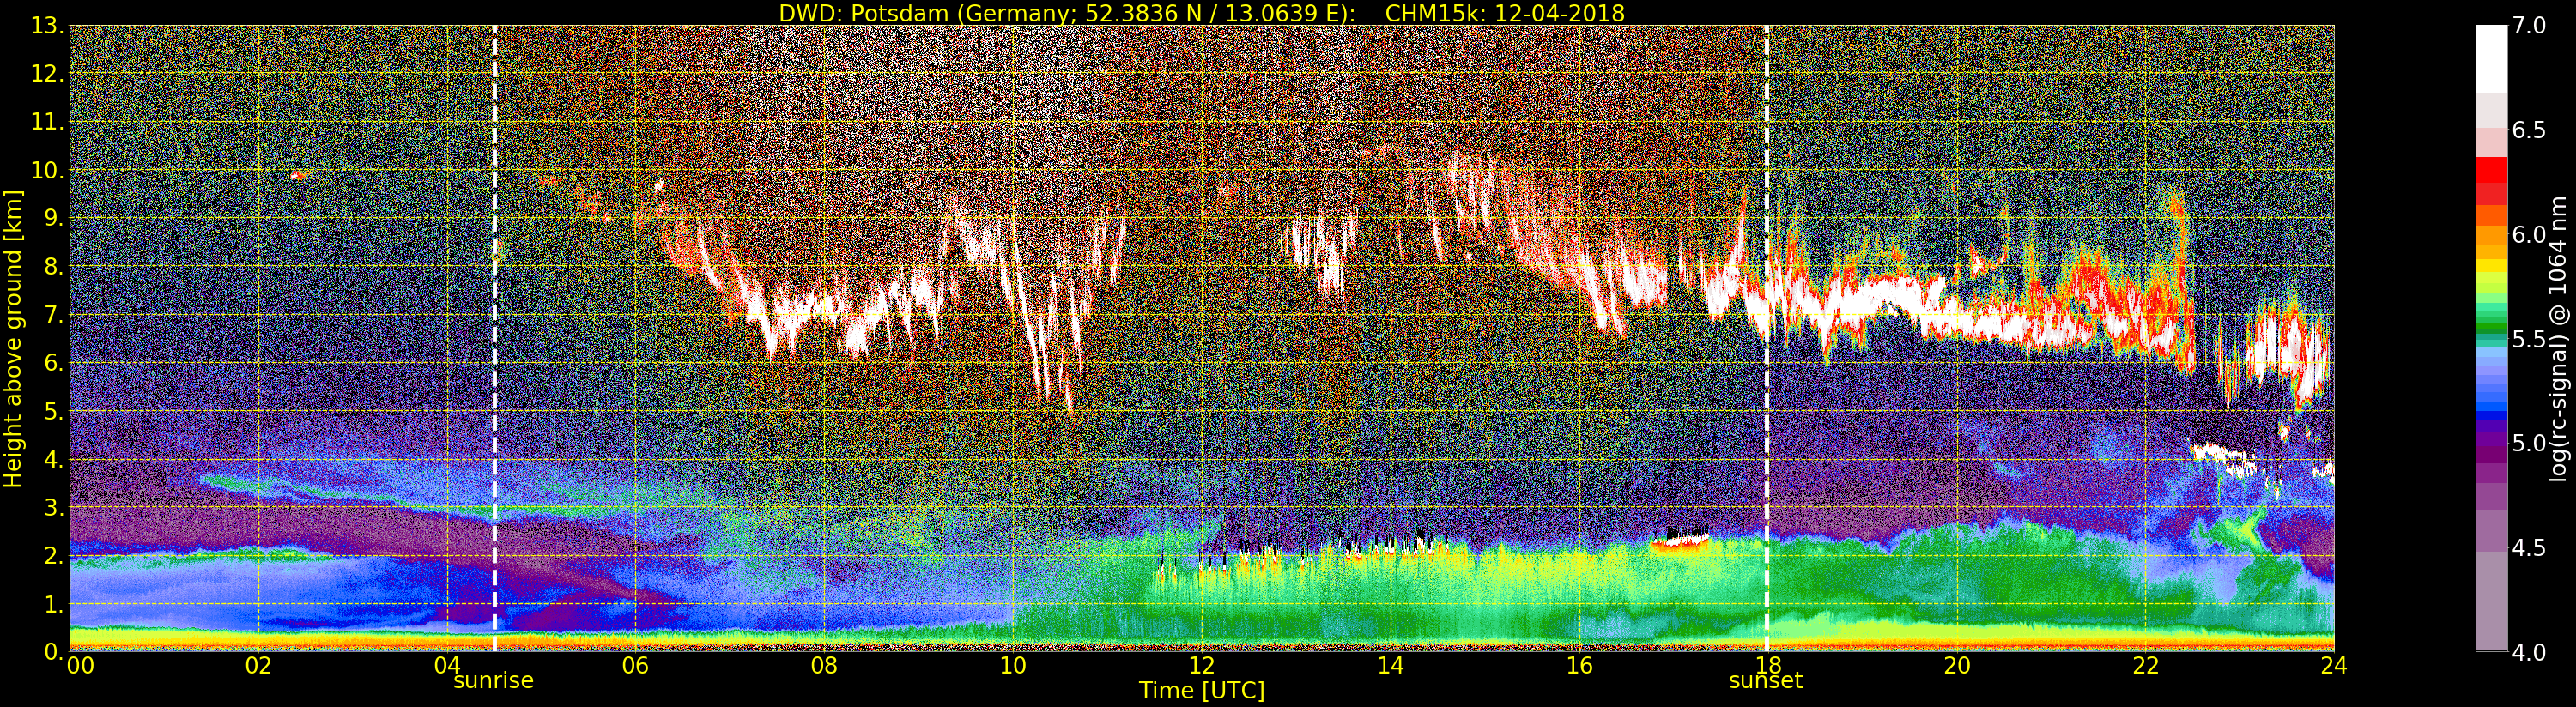Screen dimensions: 2576x707
Task: Click y-axis tick label '8.'
Action: click(x=53, y=267)
